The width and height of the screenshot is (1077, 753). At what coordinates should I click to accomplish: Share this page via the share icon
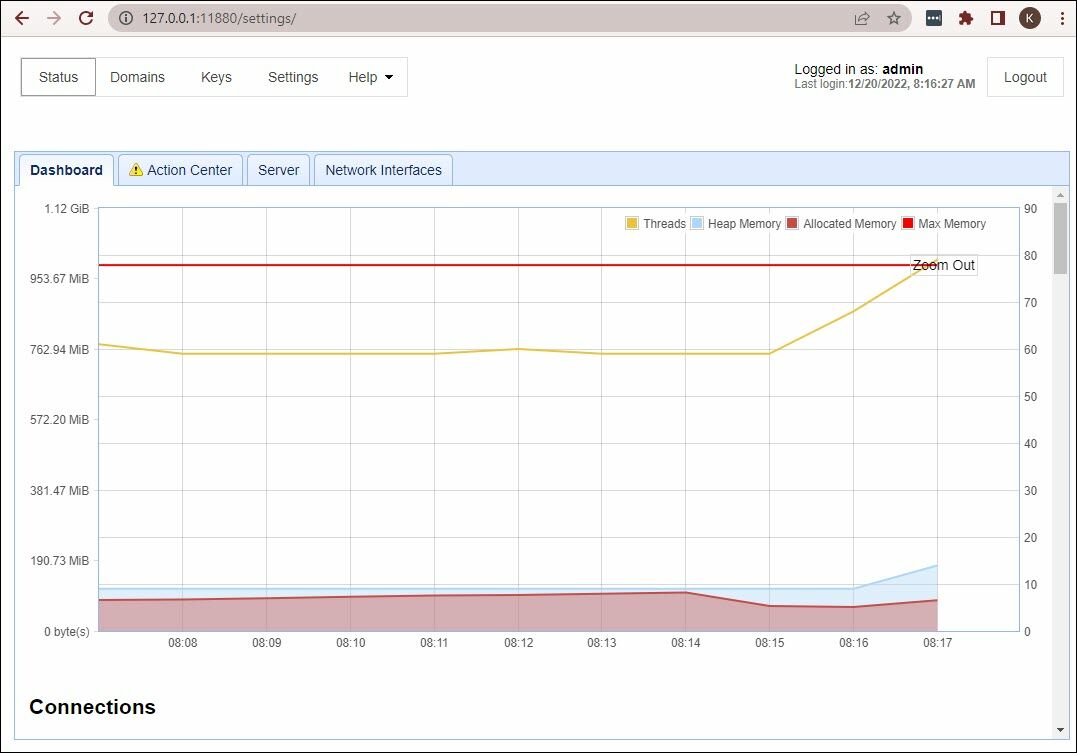tap(861, 18)
